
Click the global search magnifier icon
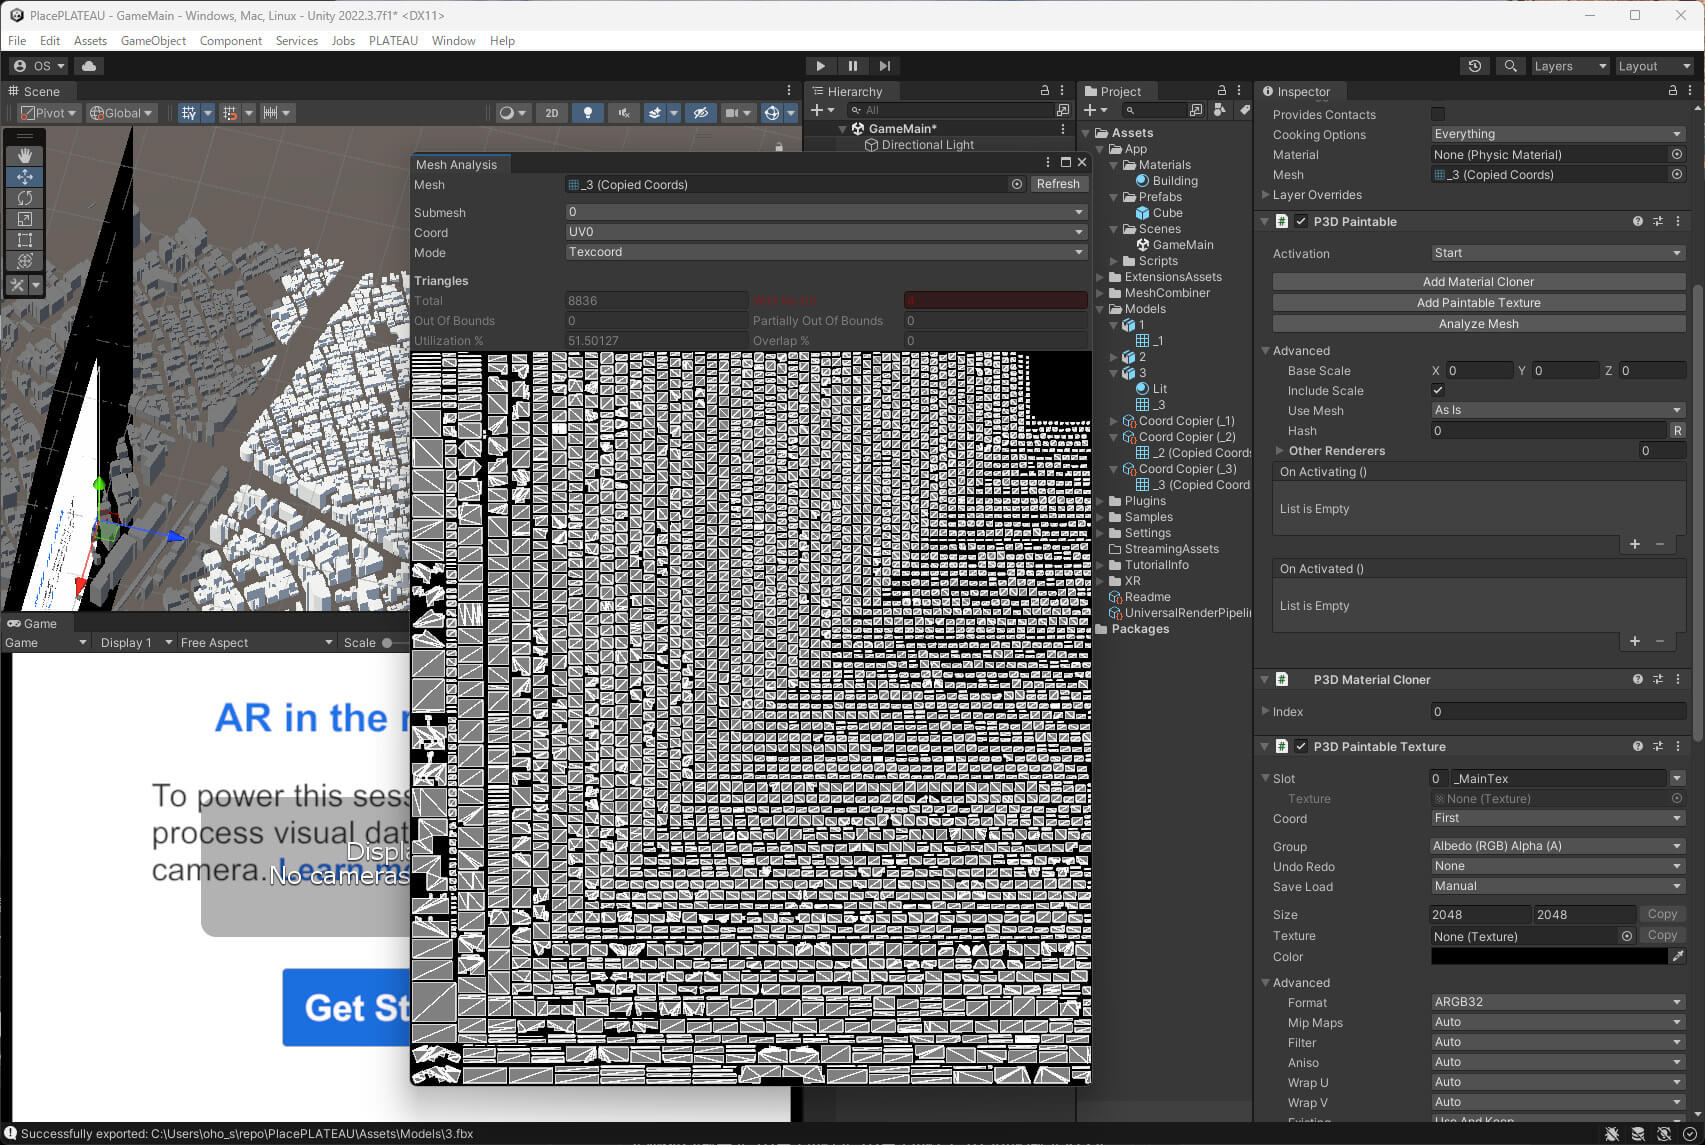[x=1510, y=66]
